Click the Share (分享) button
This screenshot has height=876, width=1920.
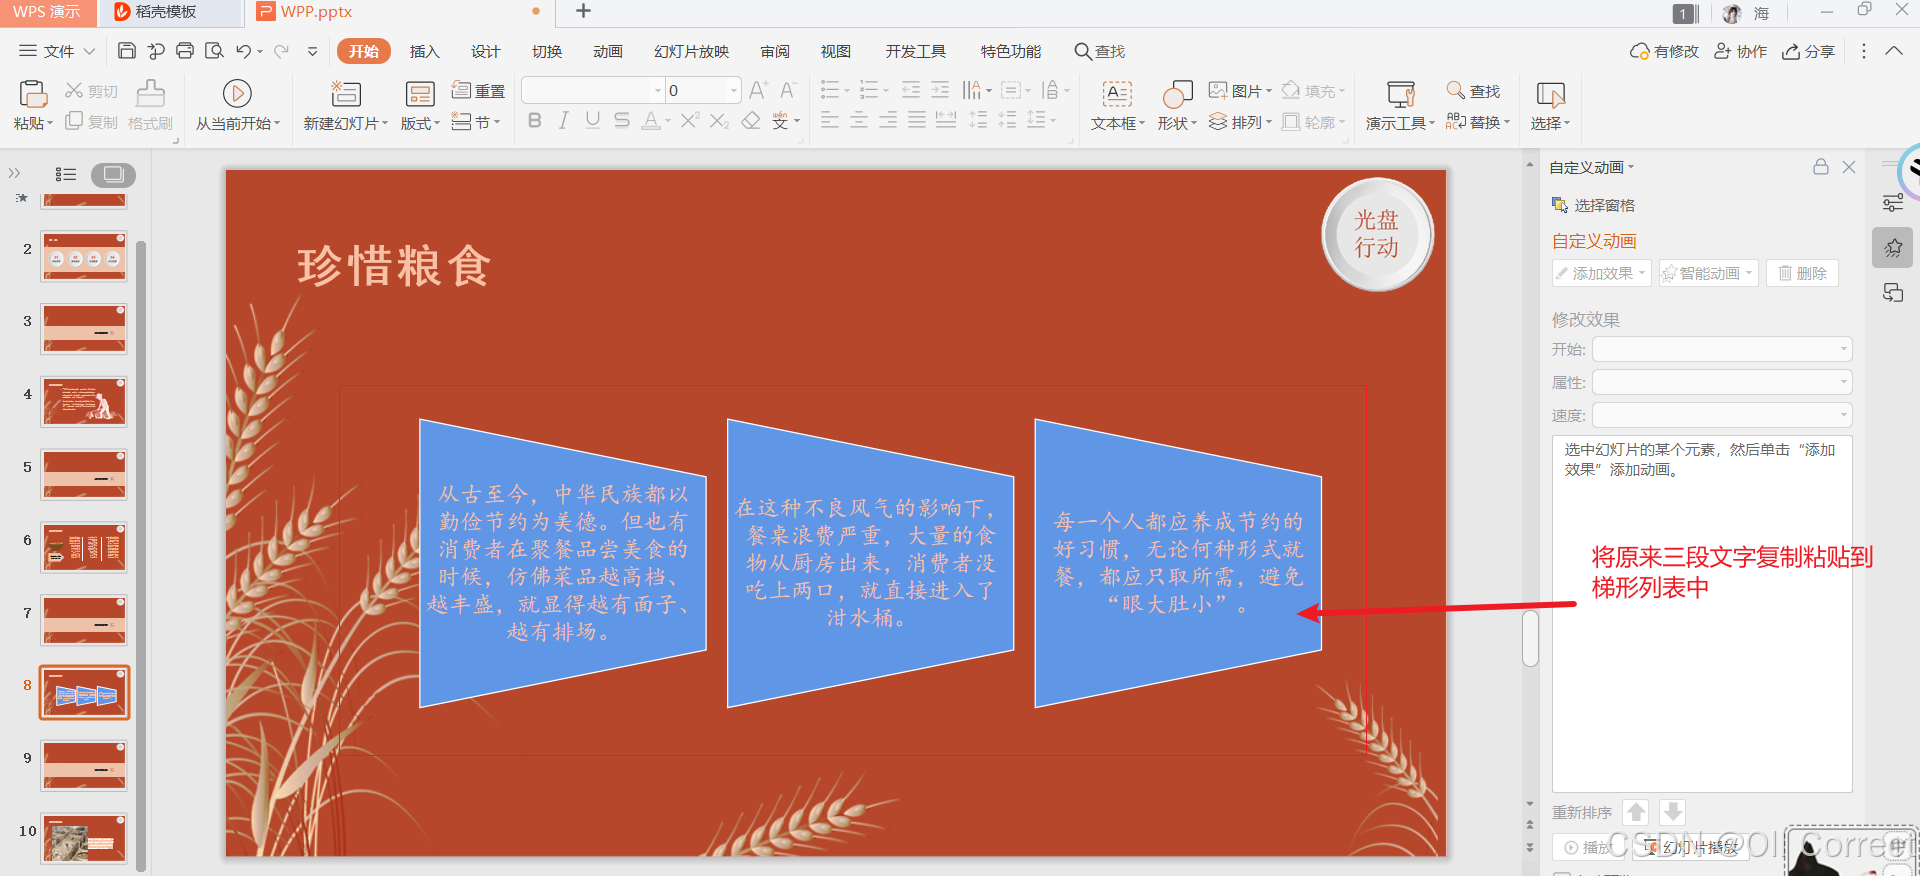(1808, 51)
